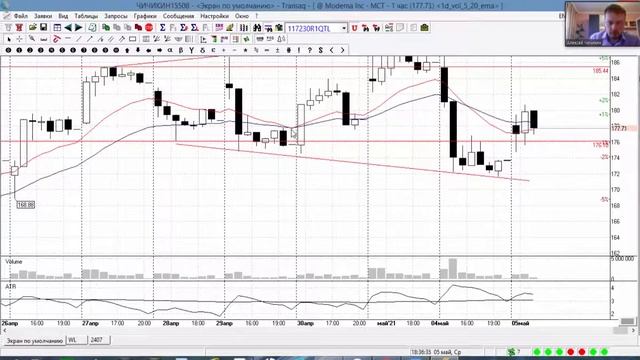Viewport: 640px width, 360px height.
Task: Click the question mark symbol marker
Action: 310,50
